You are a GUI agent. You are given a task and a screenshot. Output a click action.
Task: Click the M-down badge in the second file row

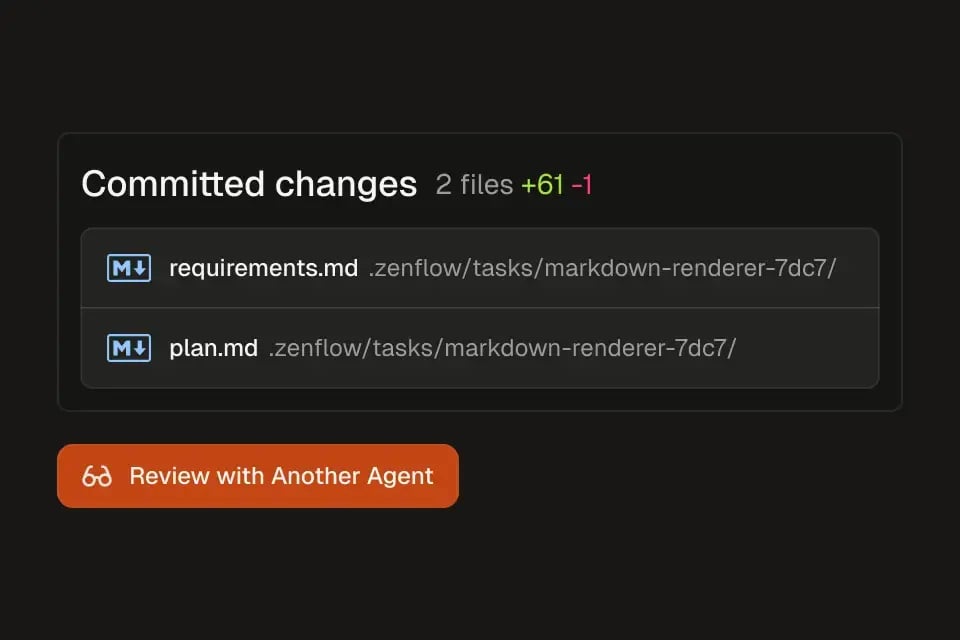pyautogui.click(x=128, y=347)
